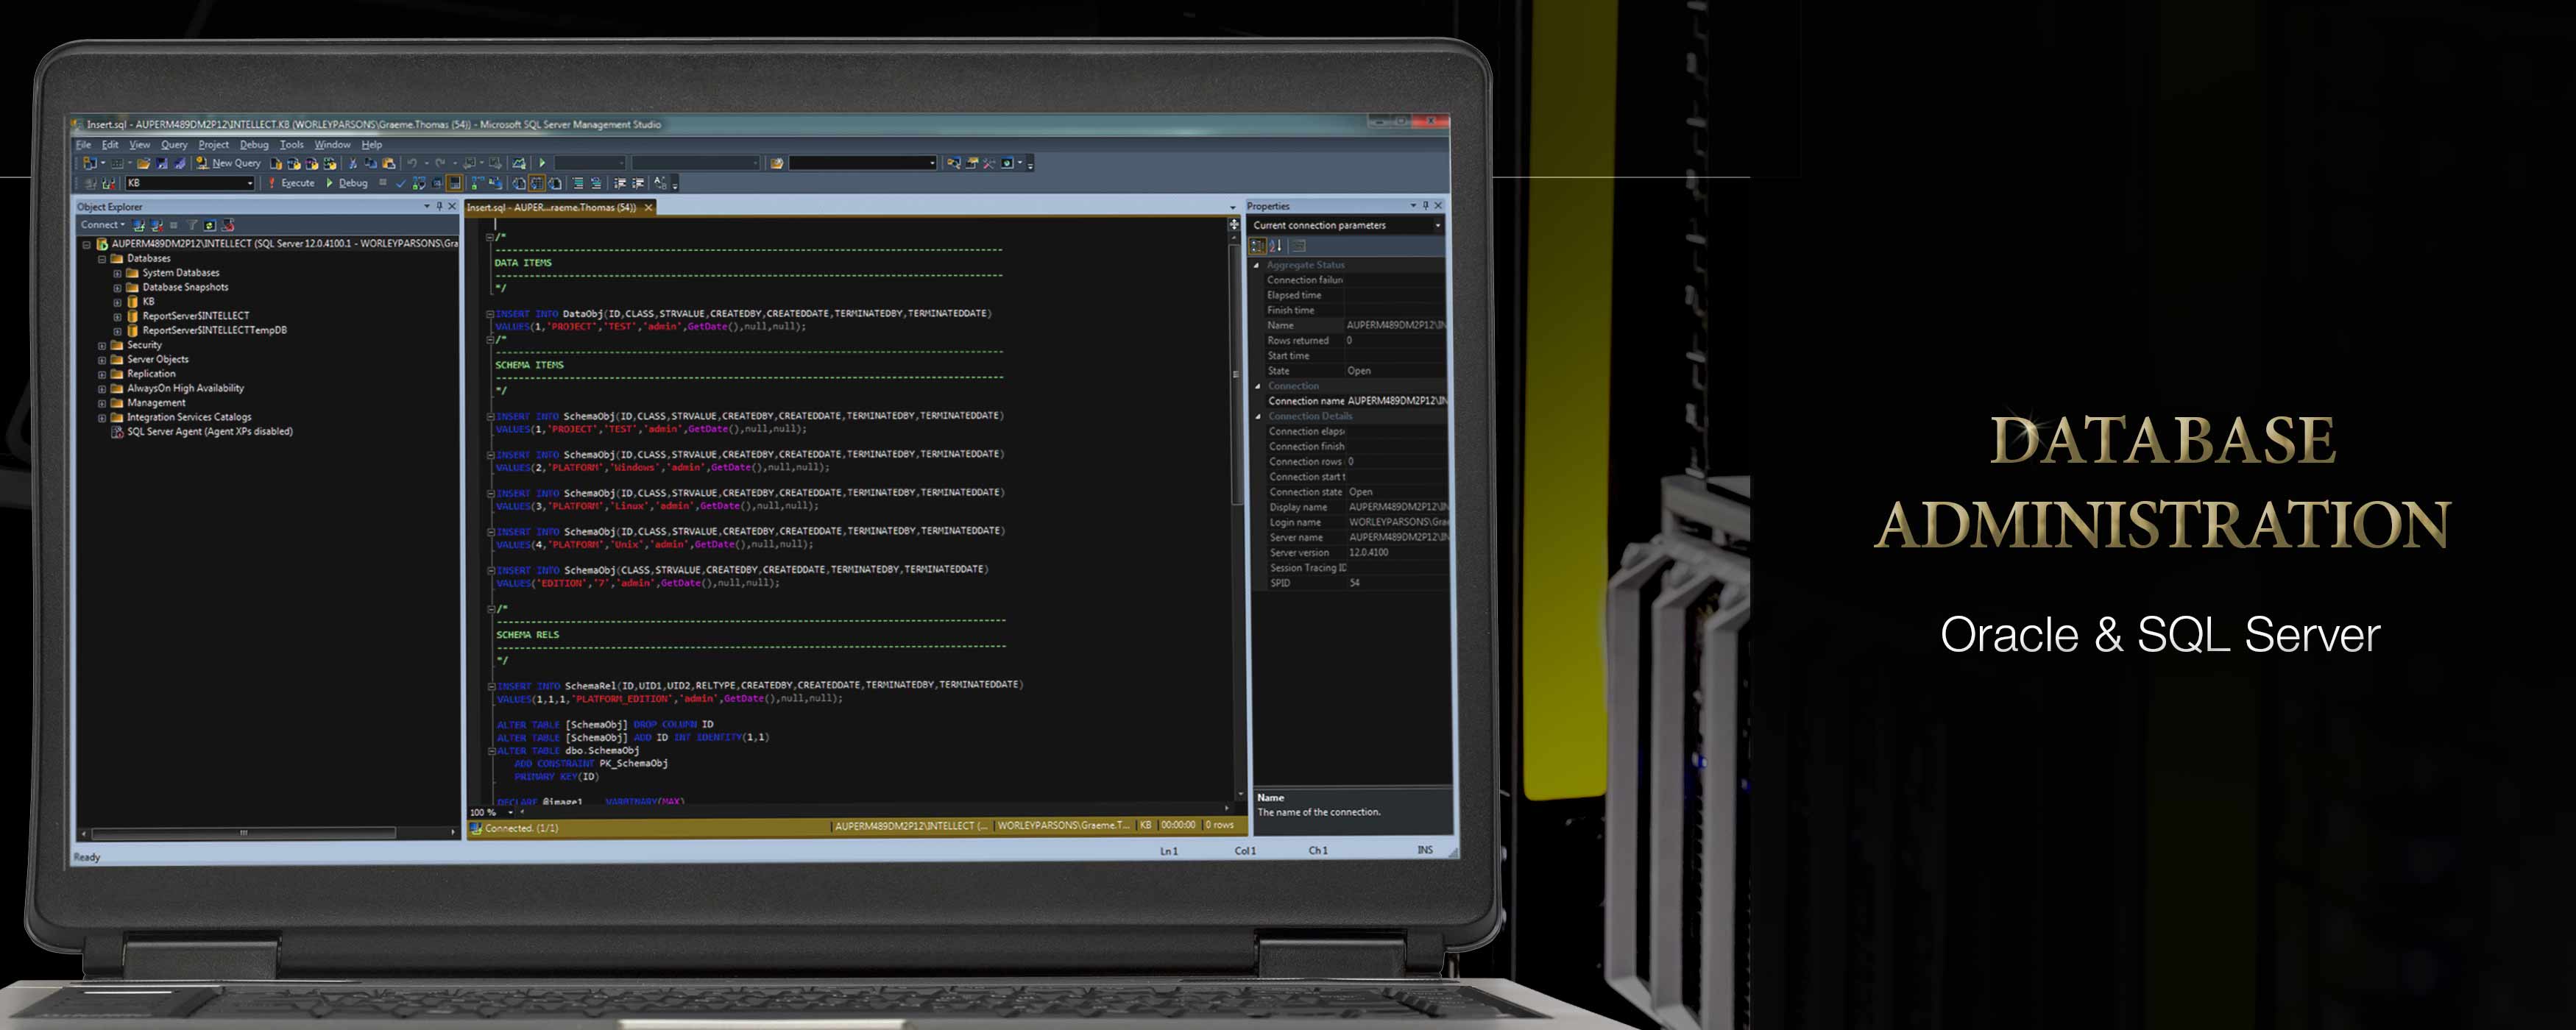Open the View menu
The height and width of the screenshot is (1030, 2576).
[140, 144]
